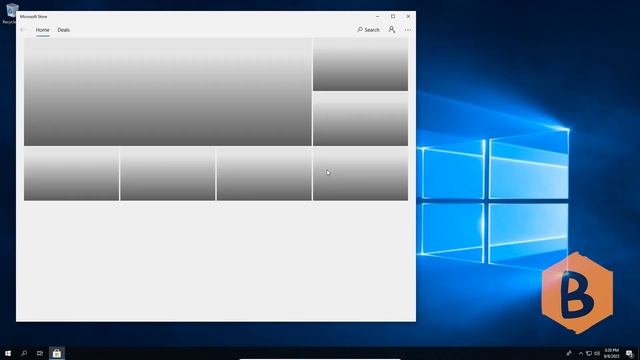
Task: Minimize the Microsoft Store window
Action: 378,16
